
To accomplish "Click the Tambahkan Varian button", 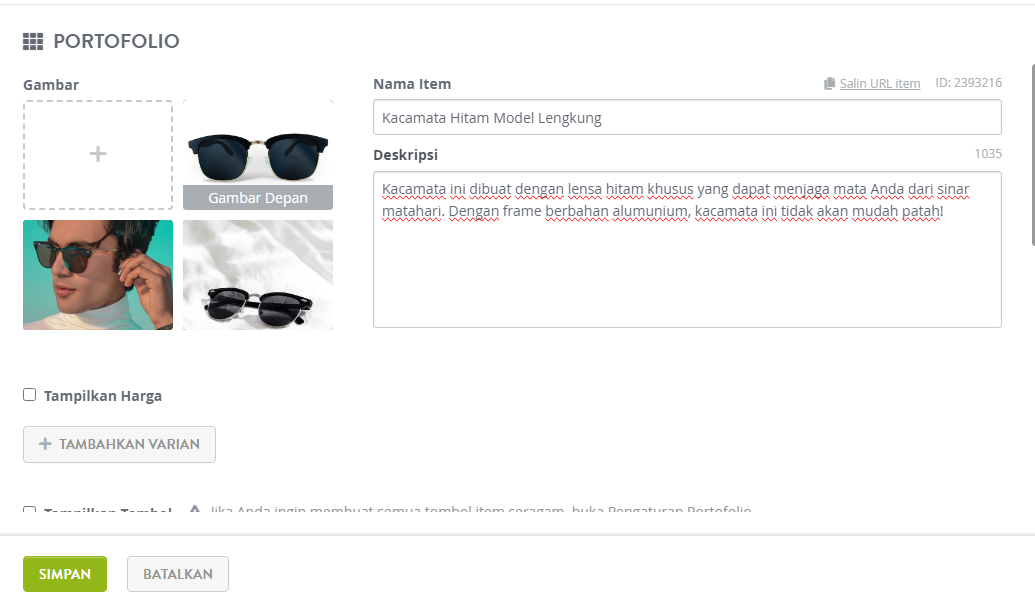I will click(x=119, y=444).
